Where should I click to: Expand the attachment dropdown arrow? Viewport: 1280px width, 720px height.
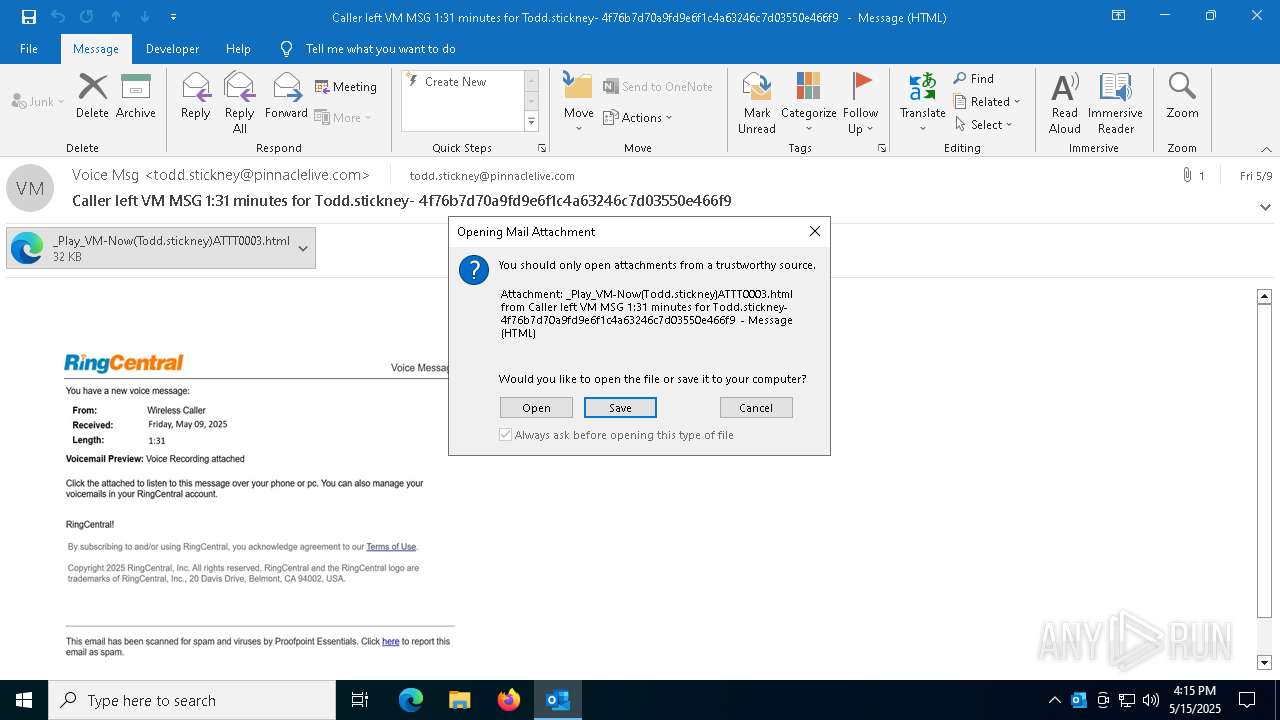[x=303, y=248]
